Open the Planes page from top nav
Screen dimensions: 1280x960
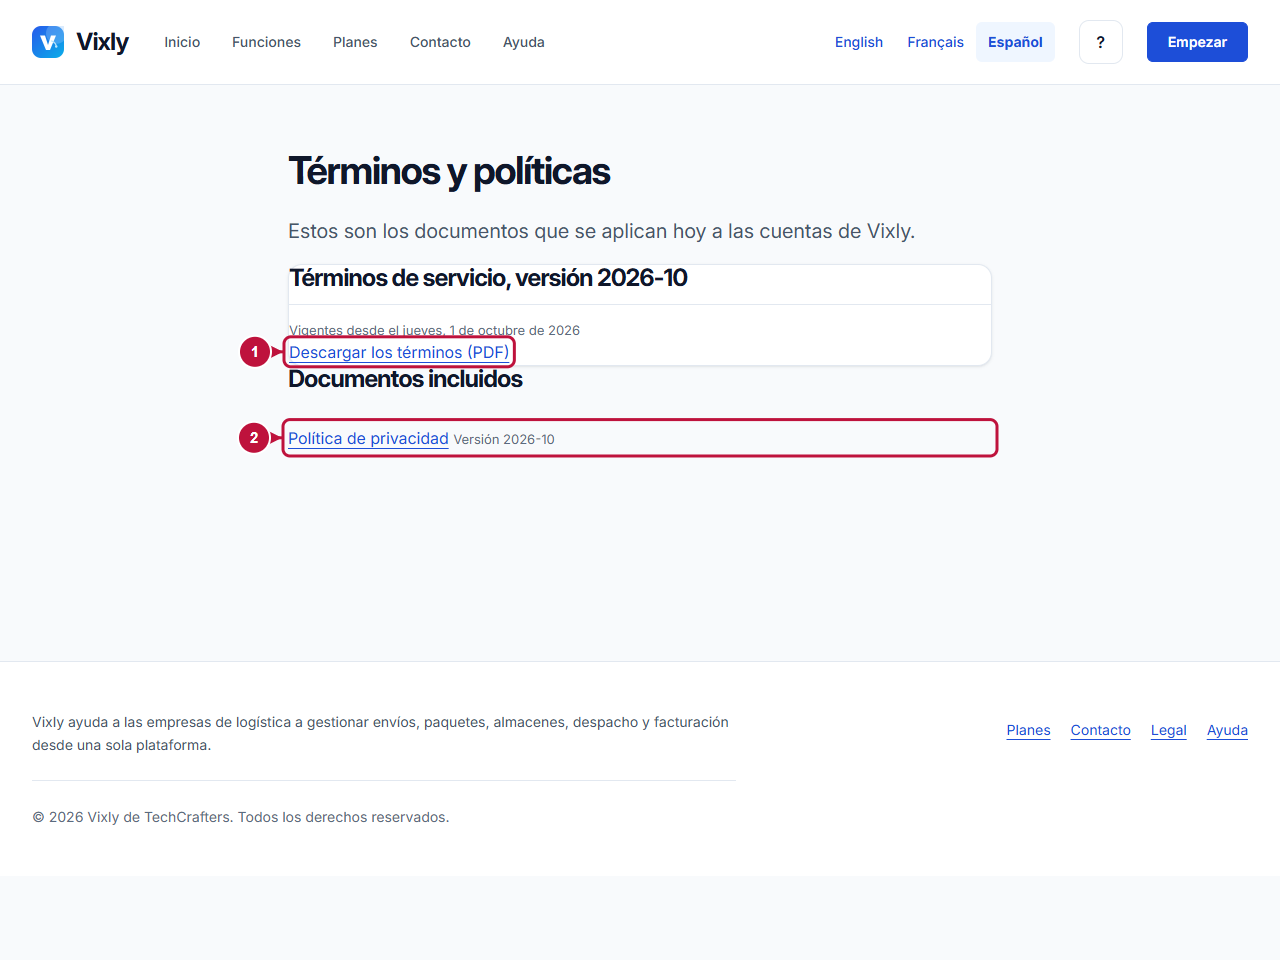[355, 42]
